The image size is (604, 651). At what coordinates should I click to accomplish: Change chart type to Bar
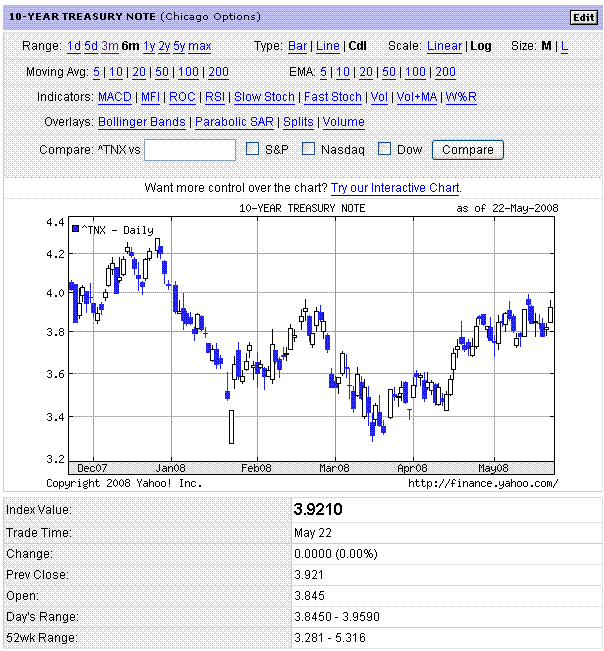[297, 46]
